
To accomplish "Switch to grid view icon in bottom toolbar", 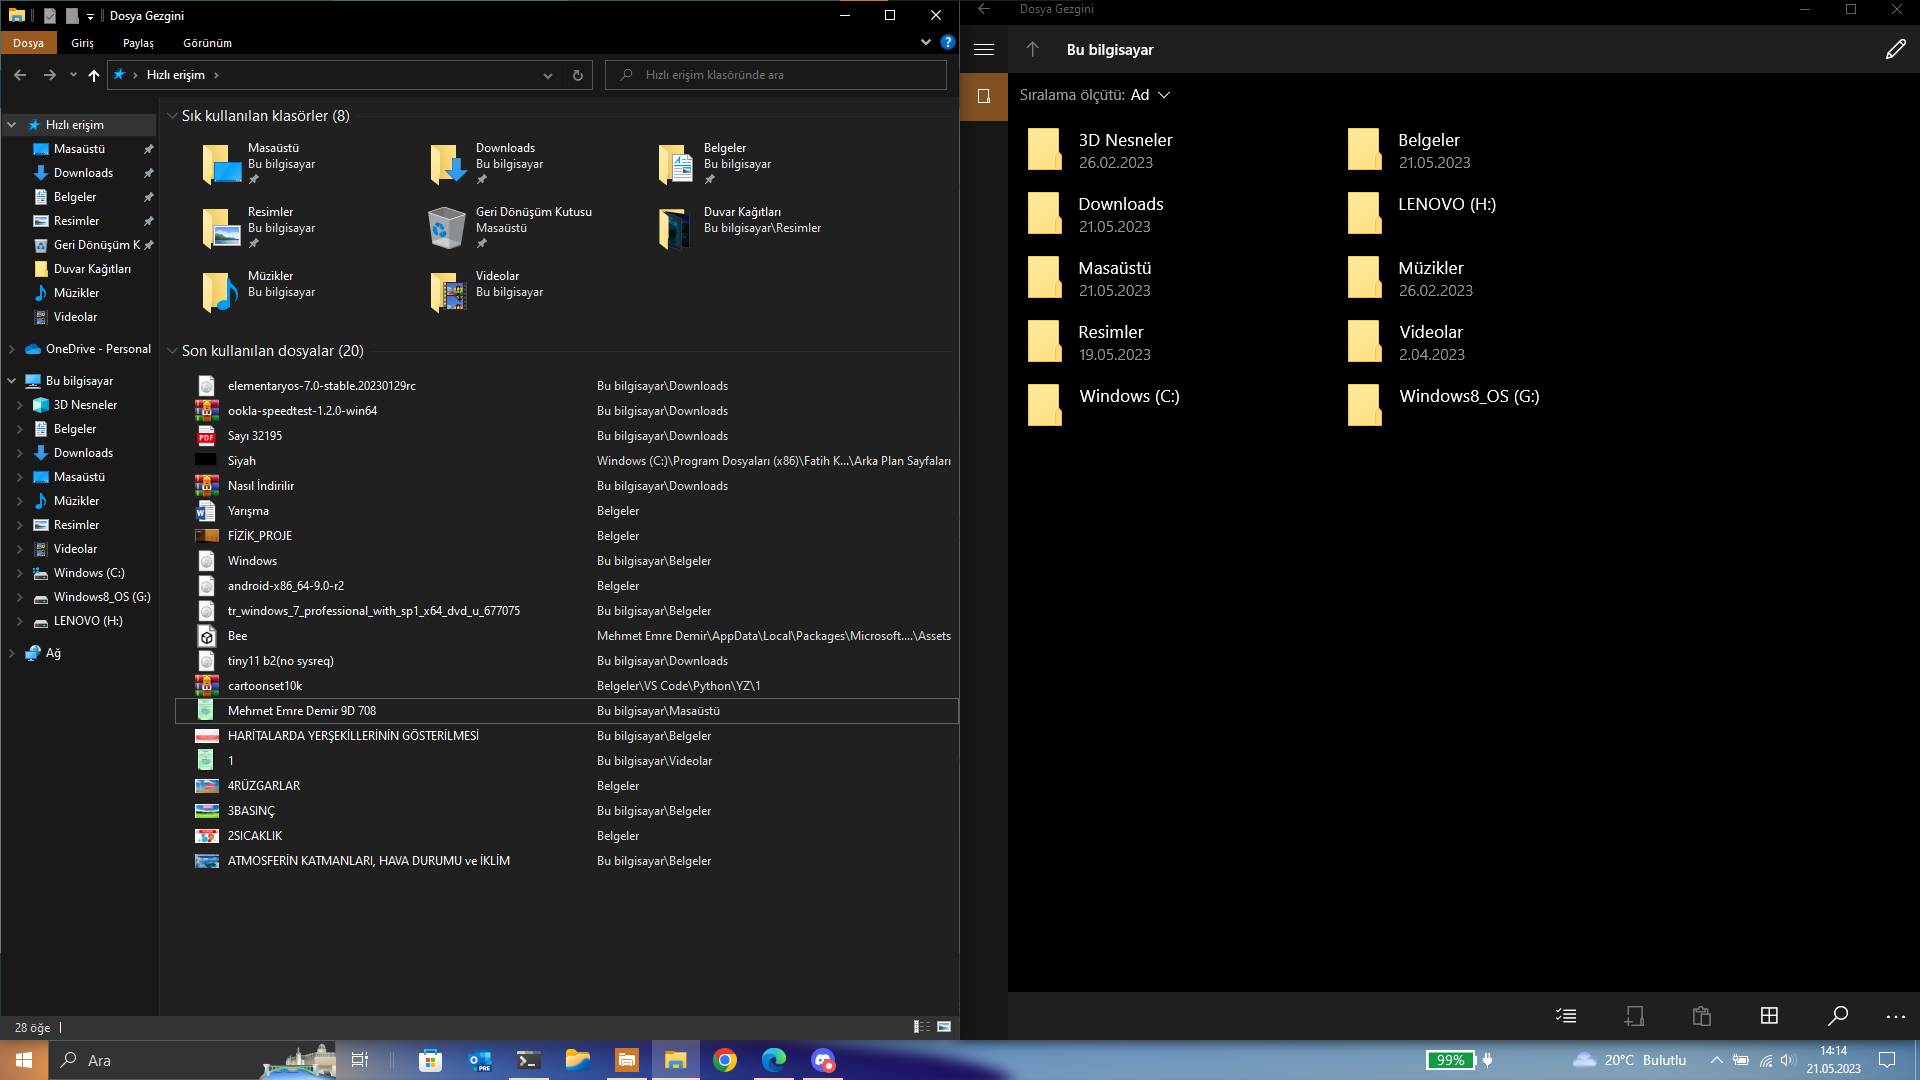I will tap(1769, 1016).
